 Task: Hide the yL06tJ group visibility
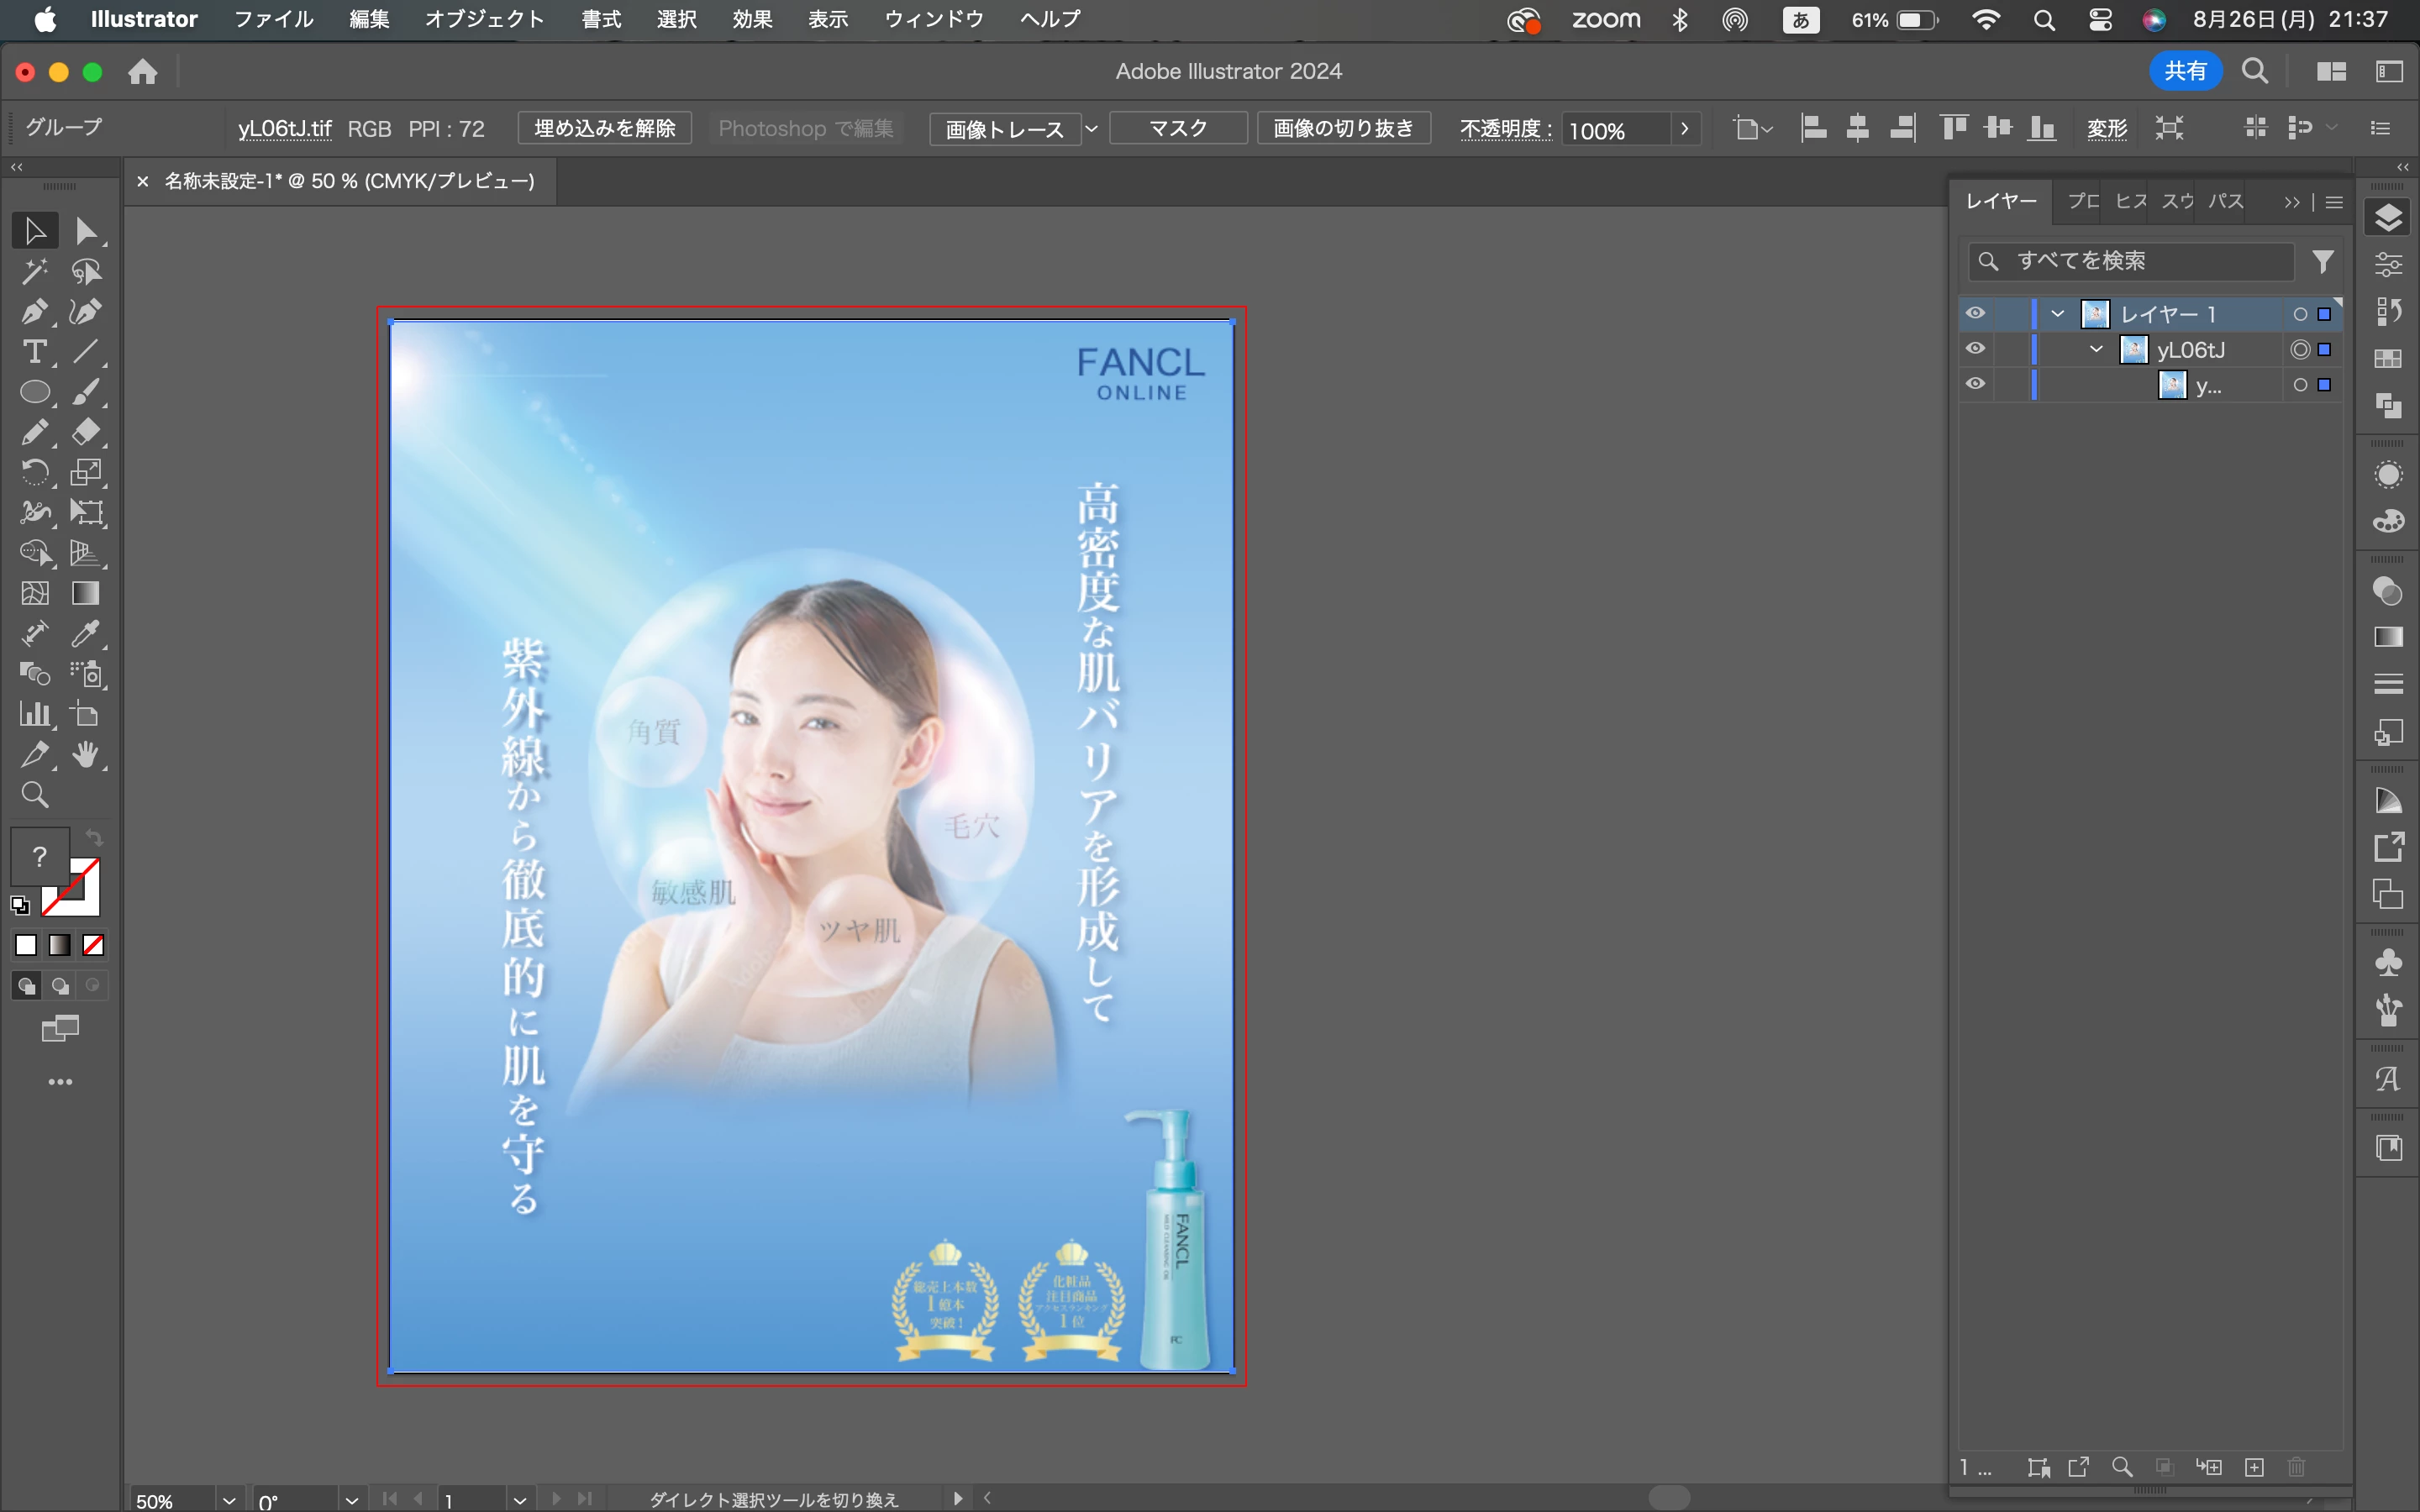click(1975, 349)
